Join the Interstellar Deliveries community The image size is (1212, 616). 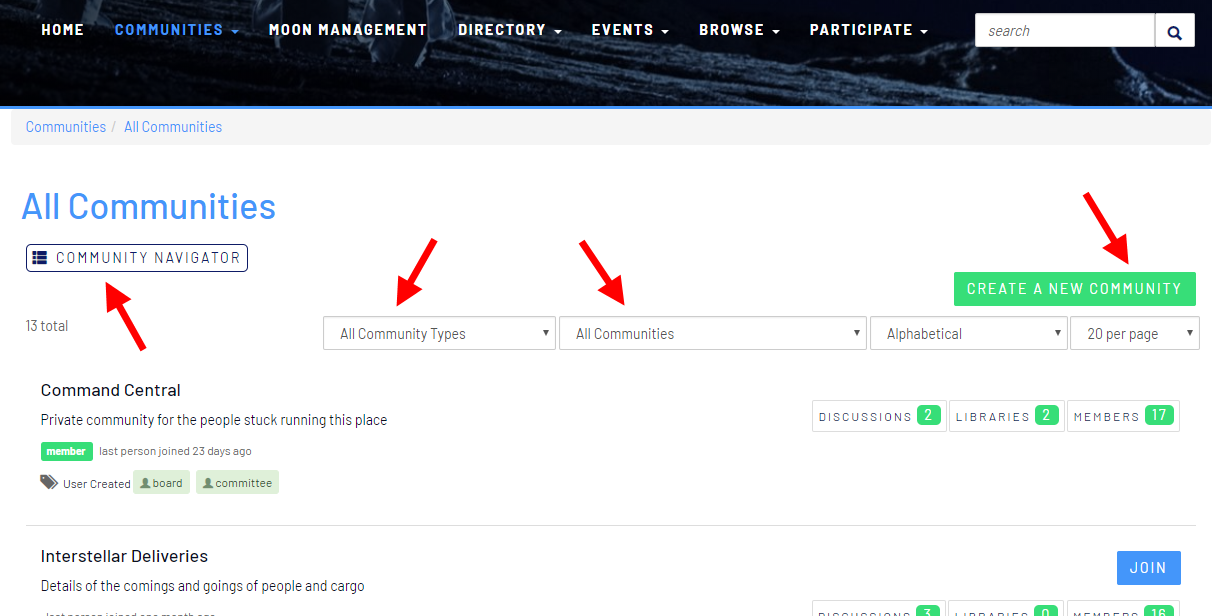(x=1148, y=568)
